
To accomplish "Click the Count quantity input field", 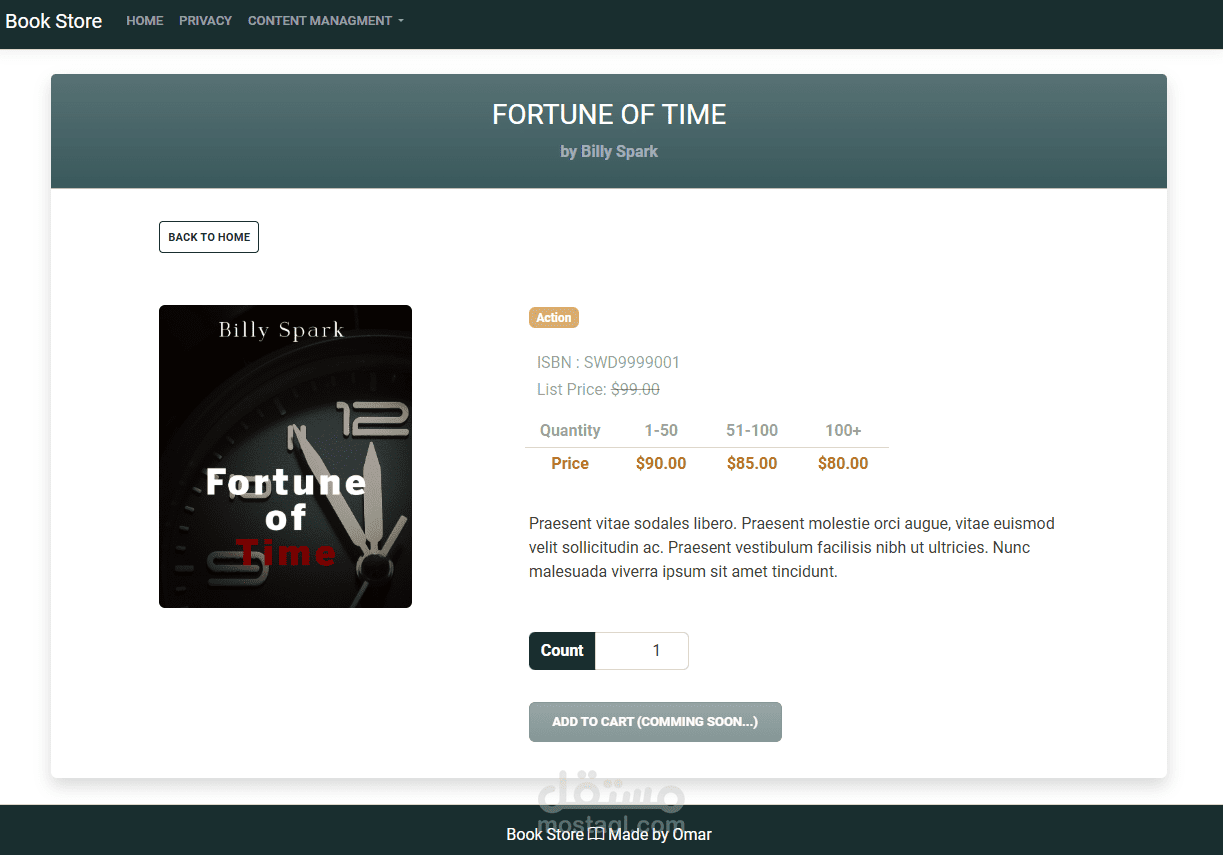I will (x=642, y=651).
